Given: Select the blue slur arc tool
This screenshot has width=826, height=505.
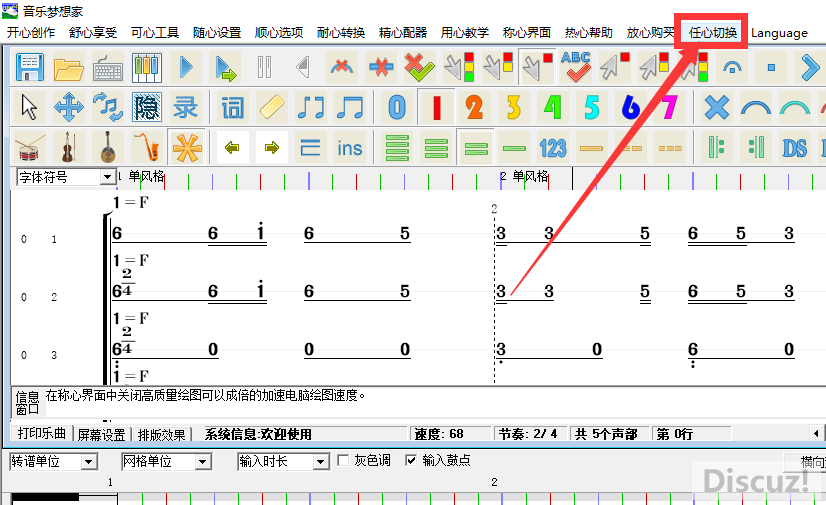Looking at the screenshot, I should point(756,107).
